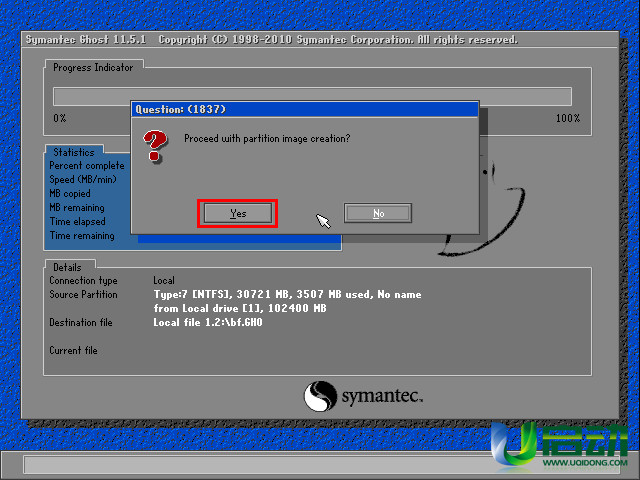Click the "symantec." wordmark text

coord(382,396)
